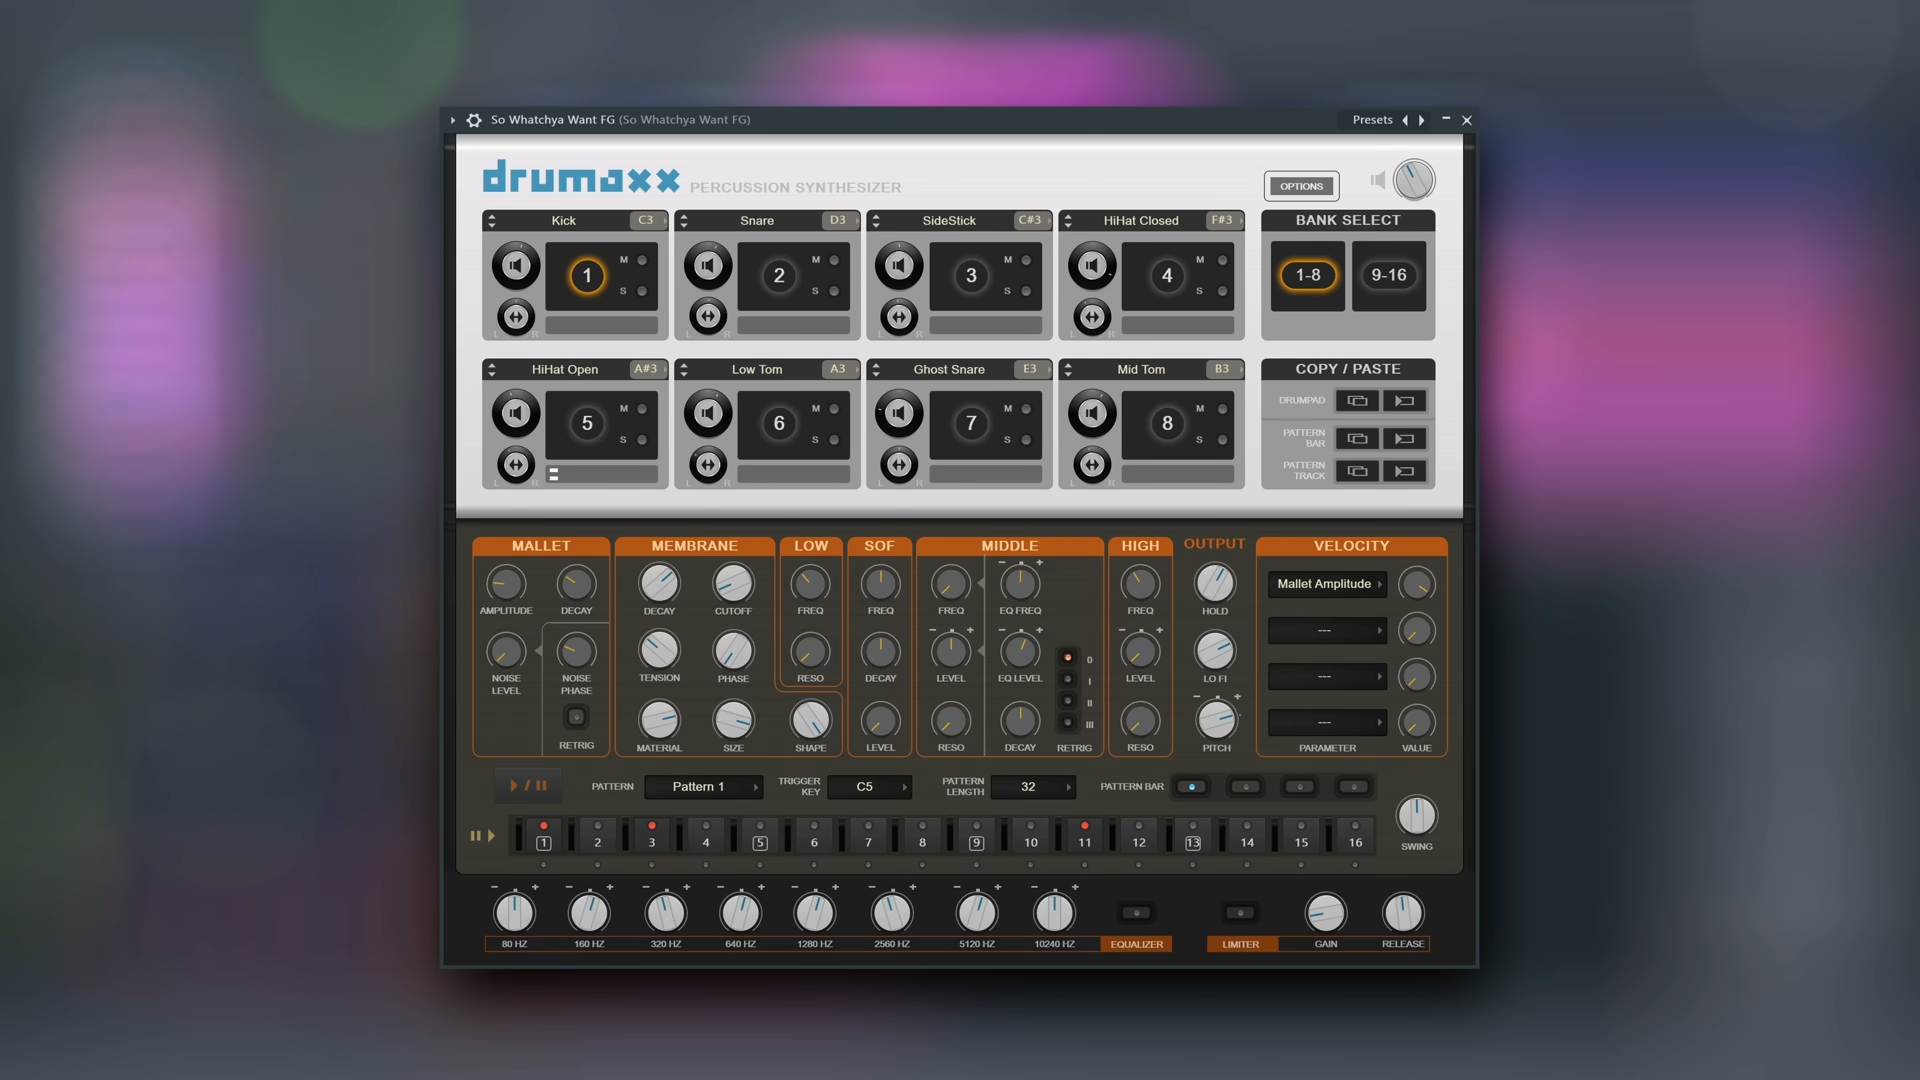This screenshot has height=1080, width=1920.
Task: Click the Drumpad copy icon
Action: pyautogui.click(x=1357, y=401)
